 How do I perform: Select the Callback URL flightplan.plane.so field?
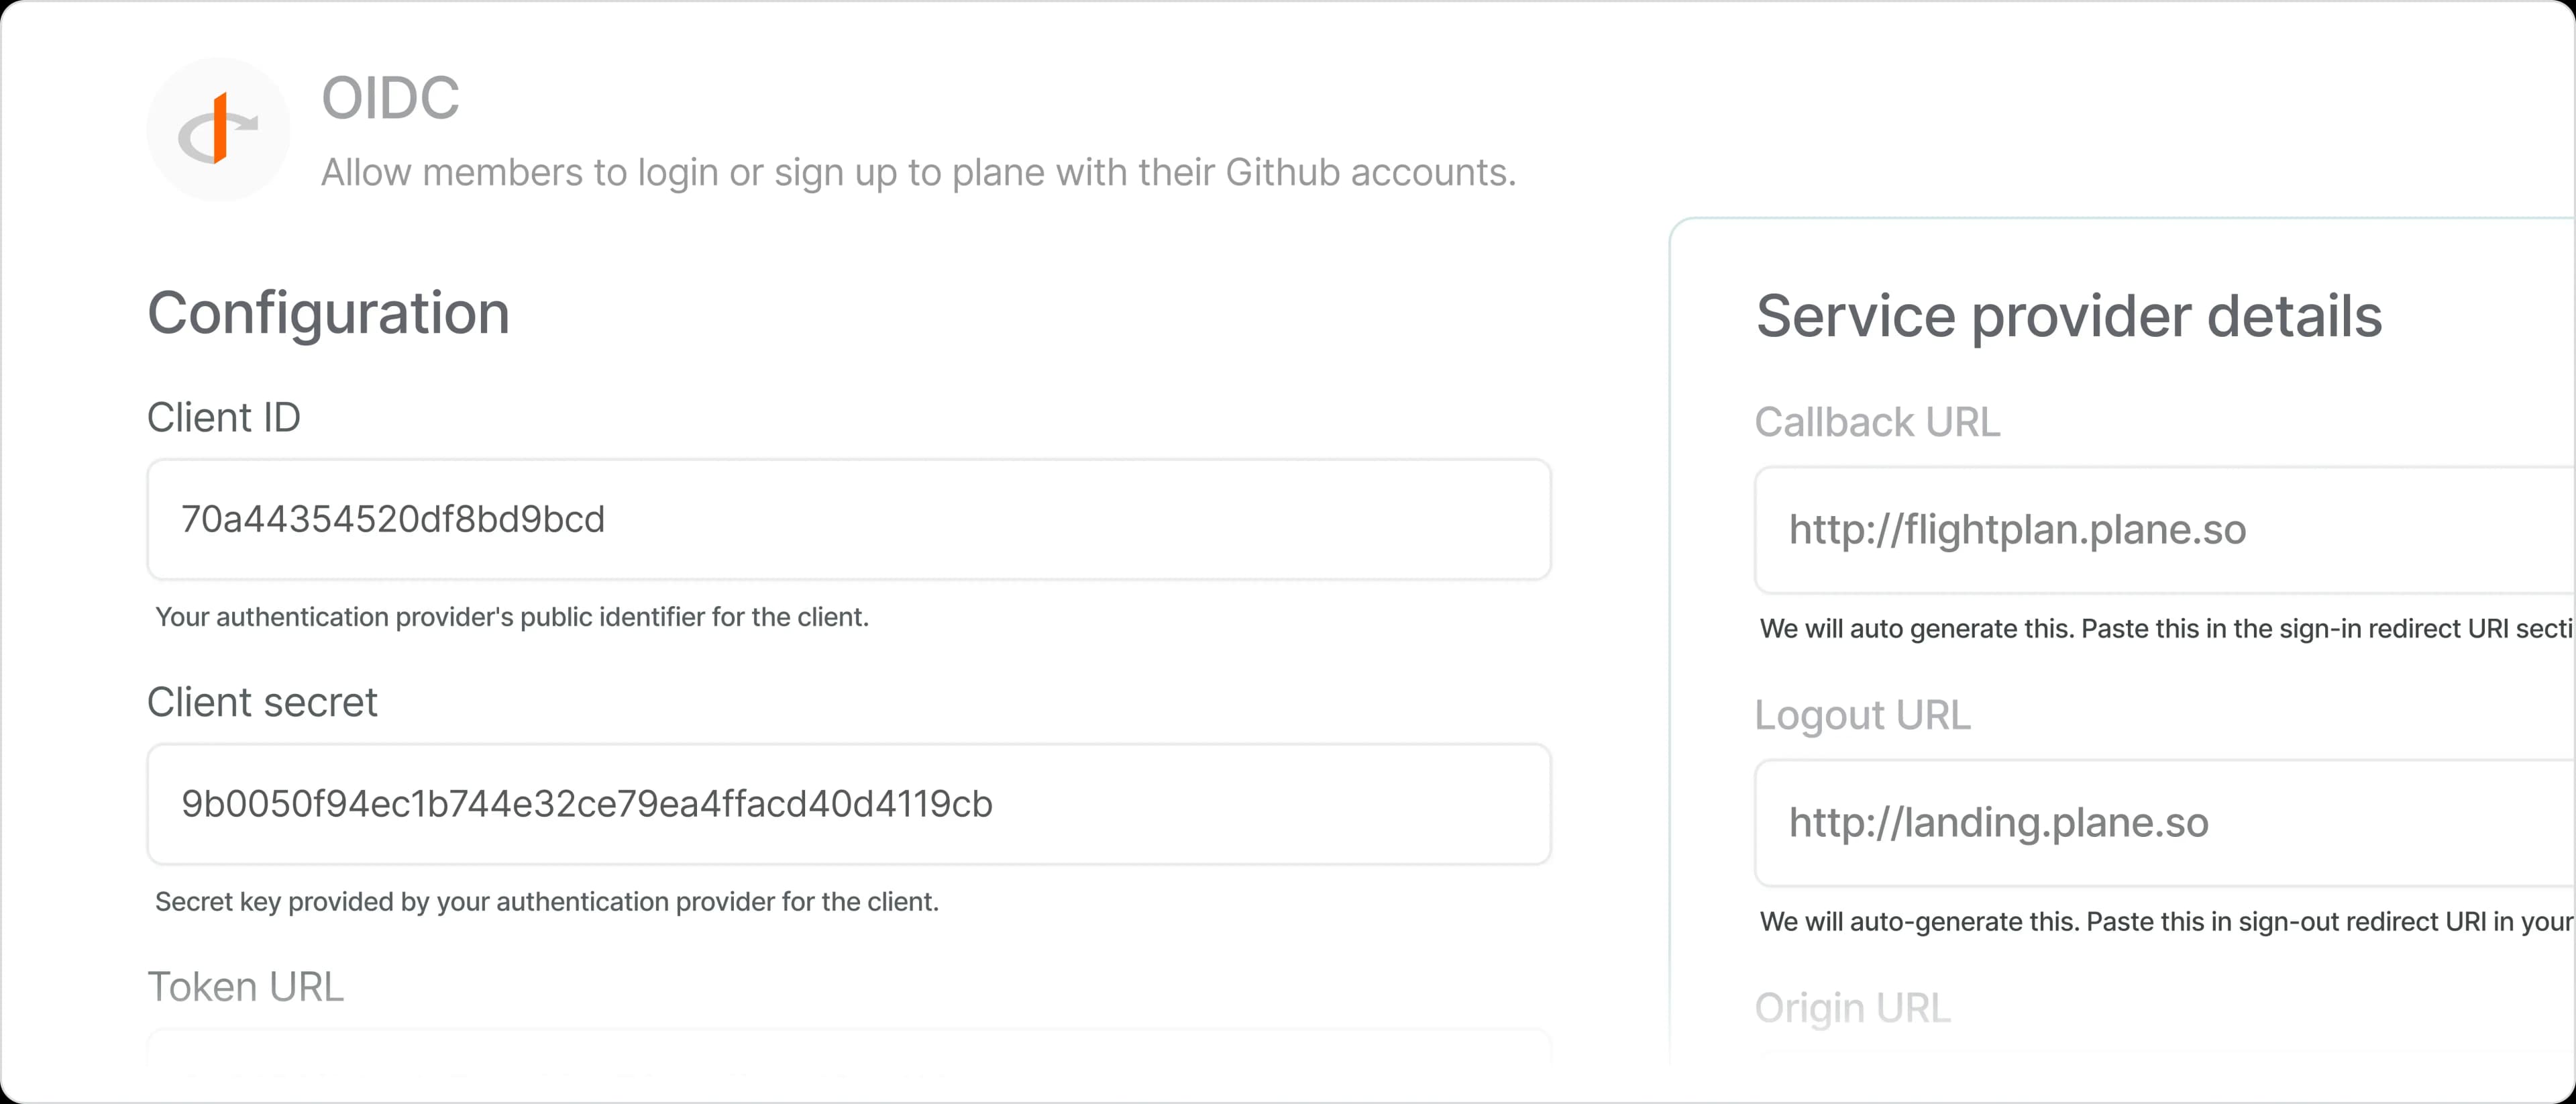(x=2160, y=530)
